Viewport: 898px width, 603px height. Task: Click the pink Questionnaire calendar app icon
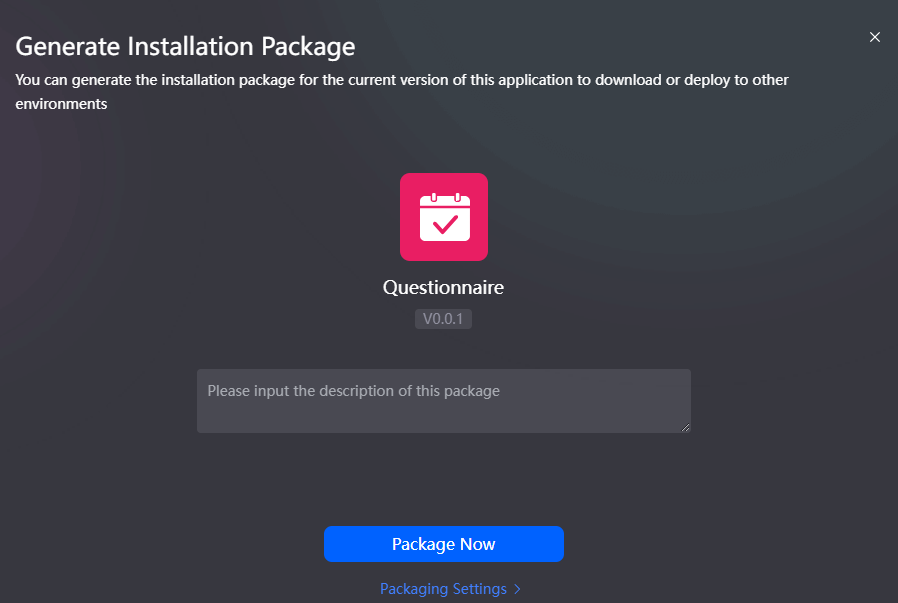tap(444, 217)
